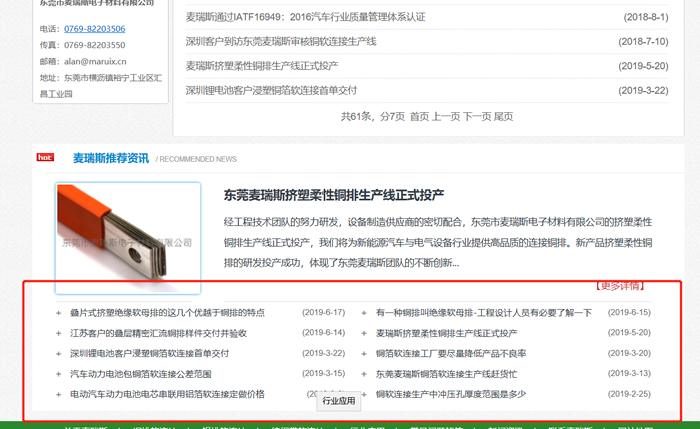Open article 江苏客户的叠层精密汇流铜排样件交付并验收
Image resolution: width=700 pixels, height=429 pixels.
coord(158,333)
